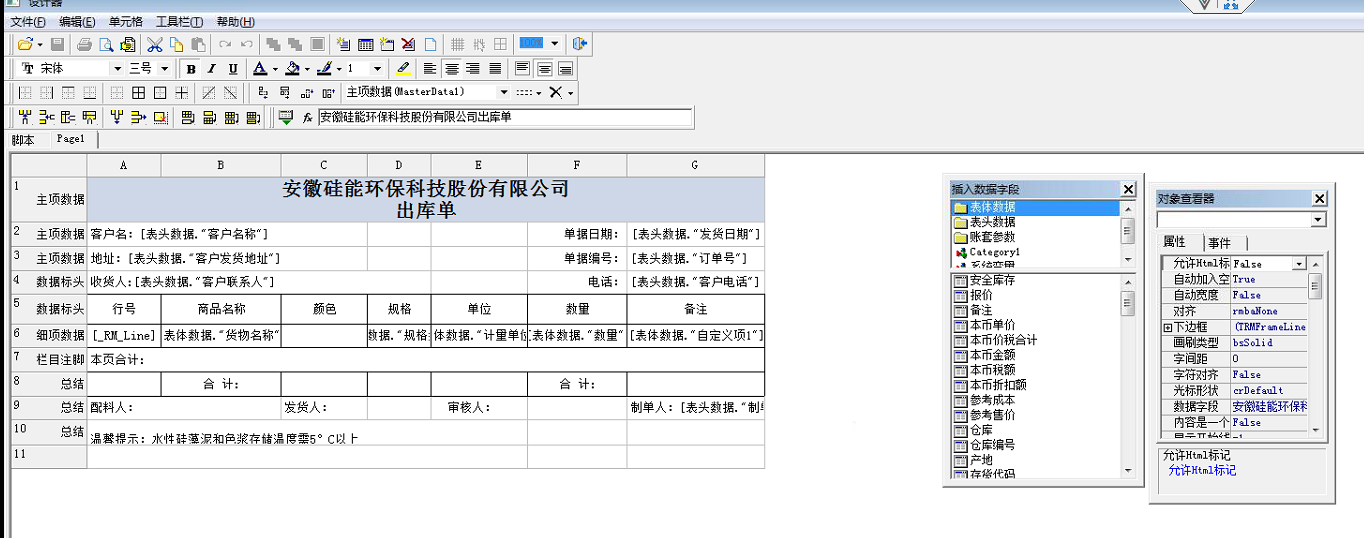Open the 允许Html标记 value dropdown
Image resolution: width=1364 pixels, height=538 pixels.
[x=1299, y=264]
